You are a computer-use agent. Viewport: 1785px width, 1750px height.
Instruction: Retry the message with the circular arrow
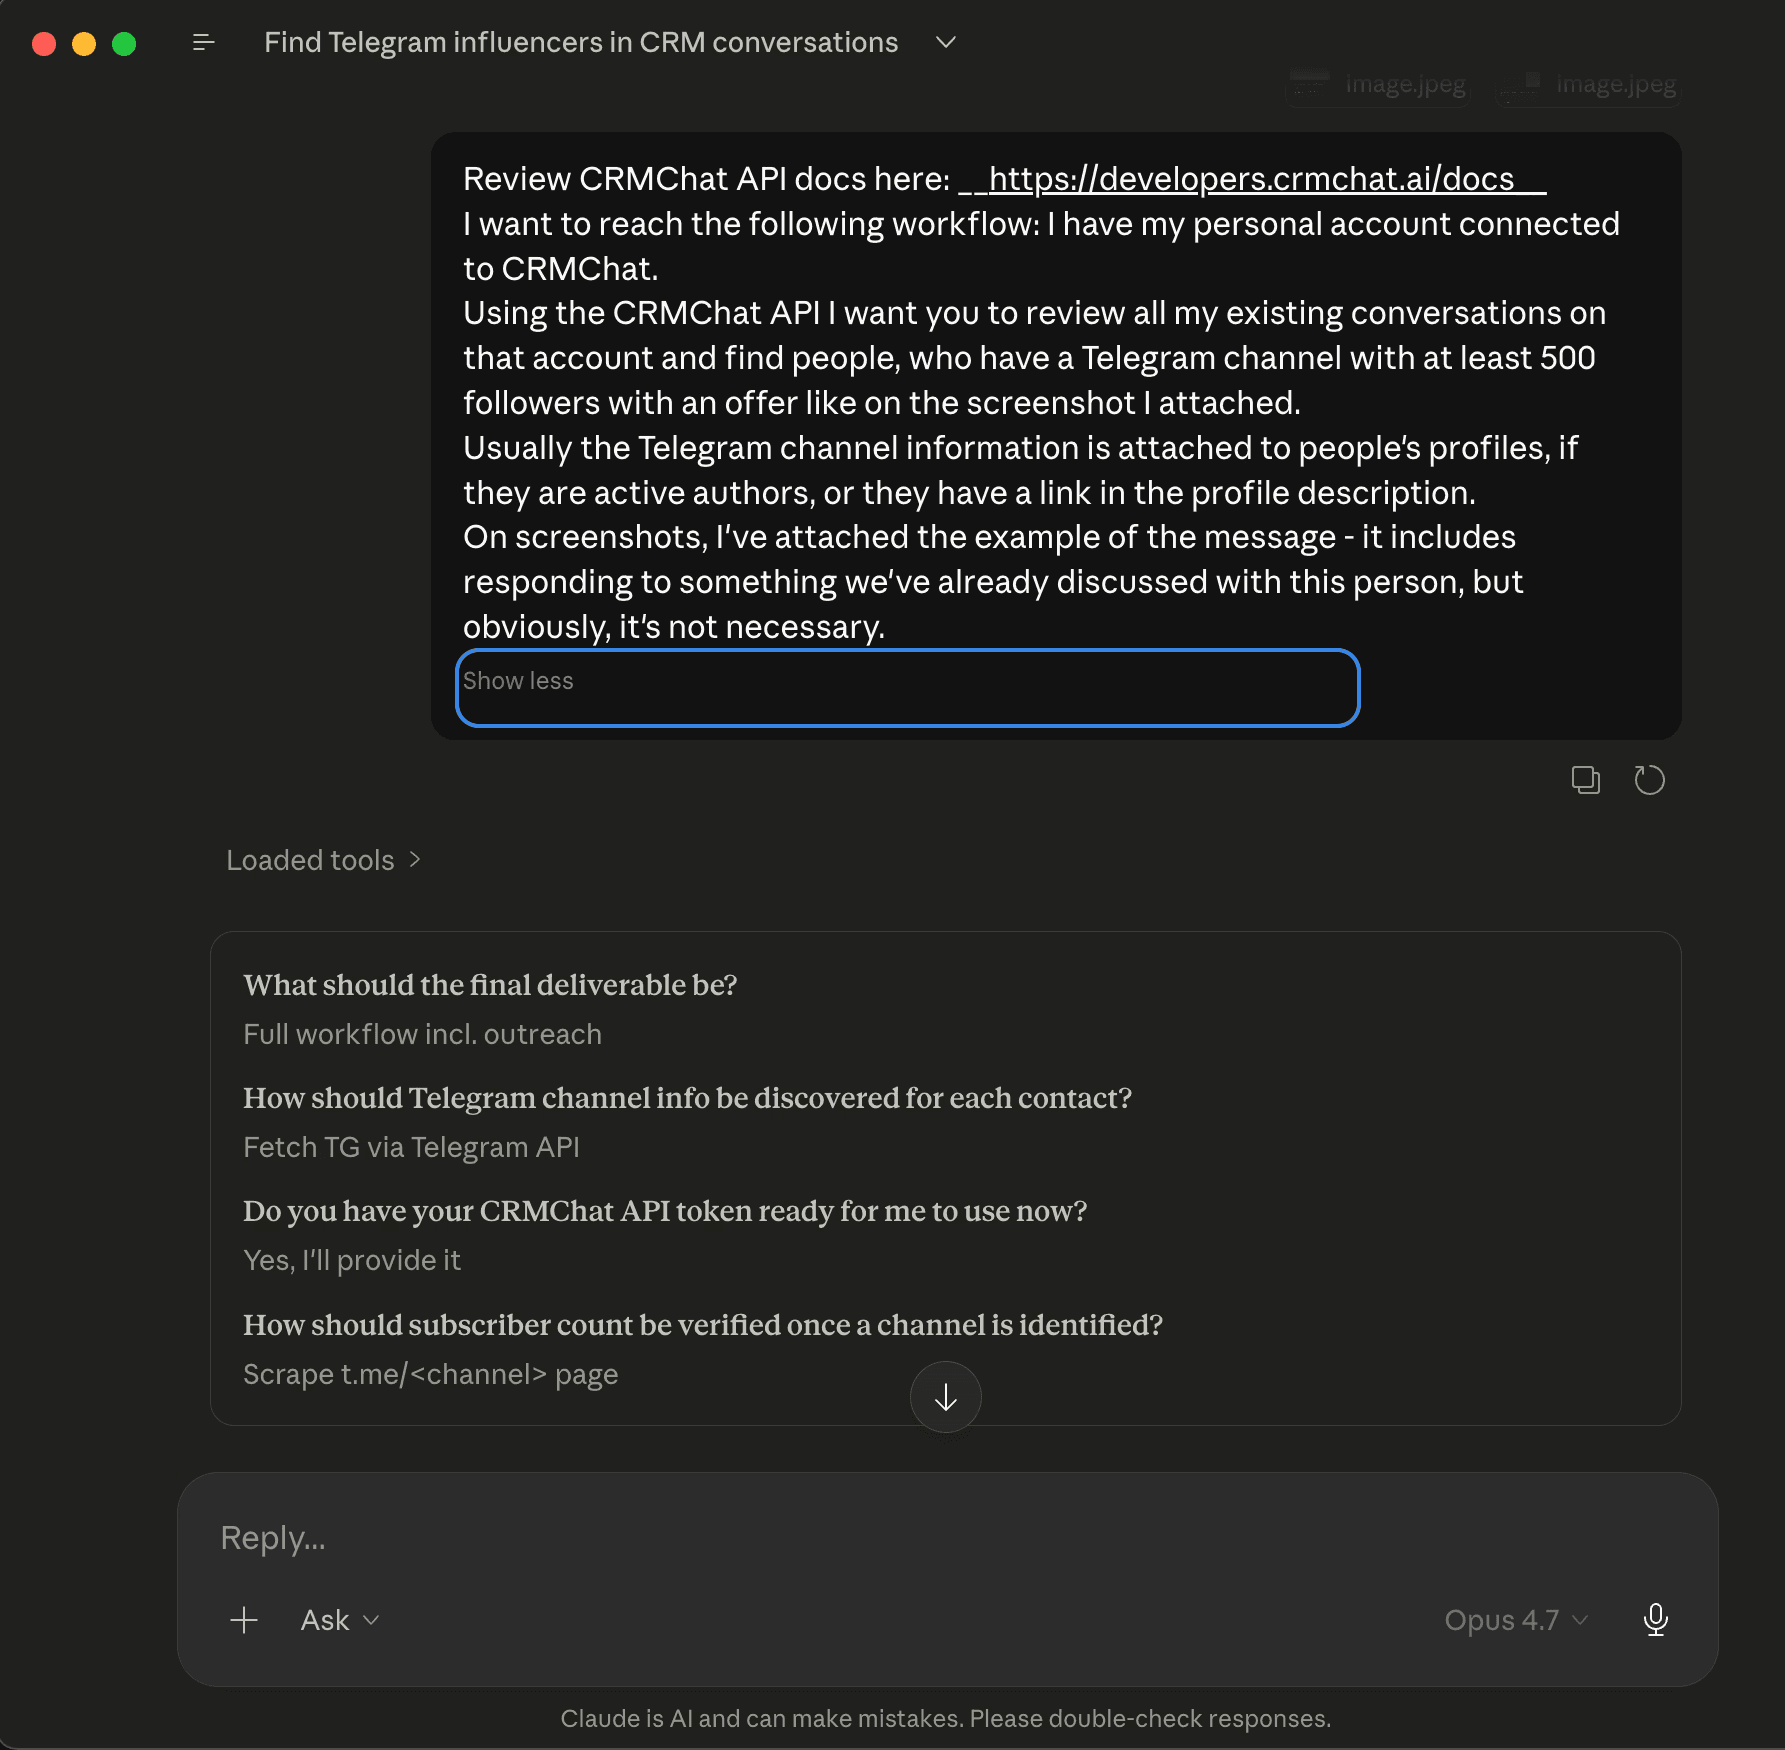(x=1649, y=780)
